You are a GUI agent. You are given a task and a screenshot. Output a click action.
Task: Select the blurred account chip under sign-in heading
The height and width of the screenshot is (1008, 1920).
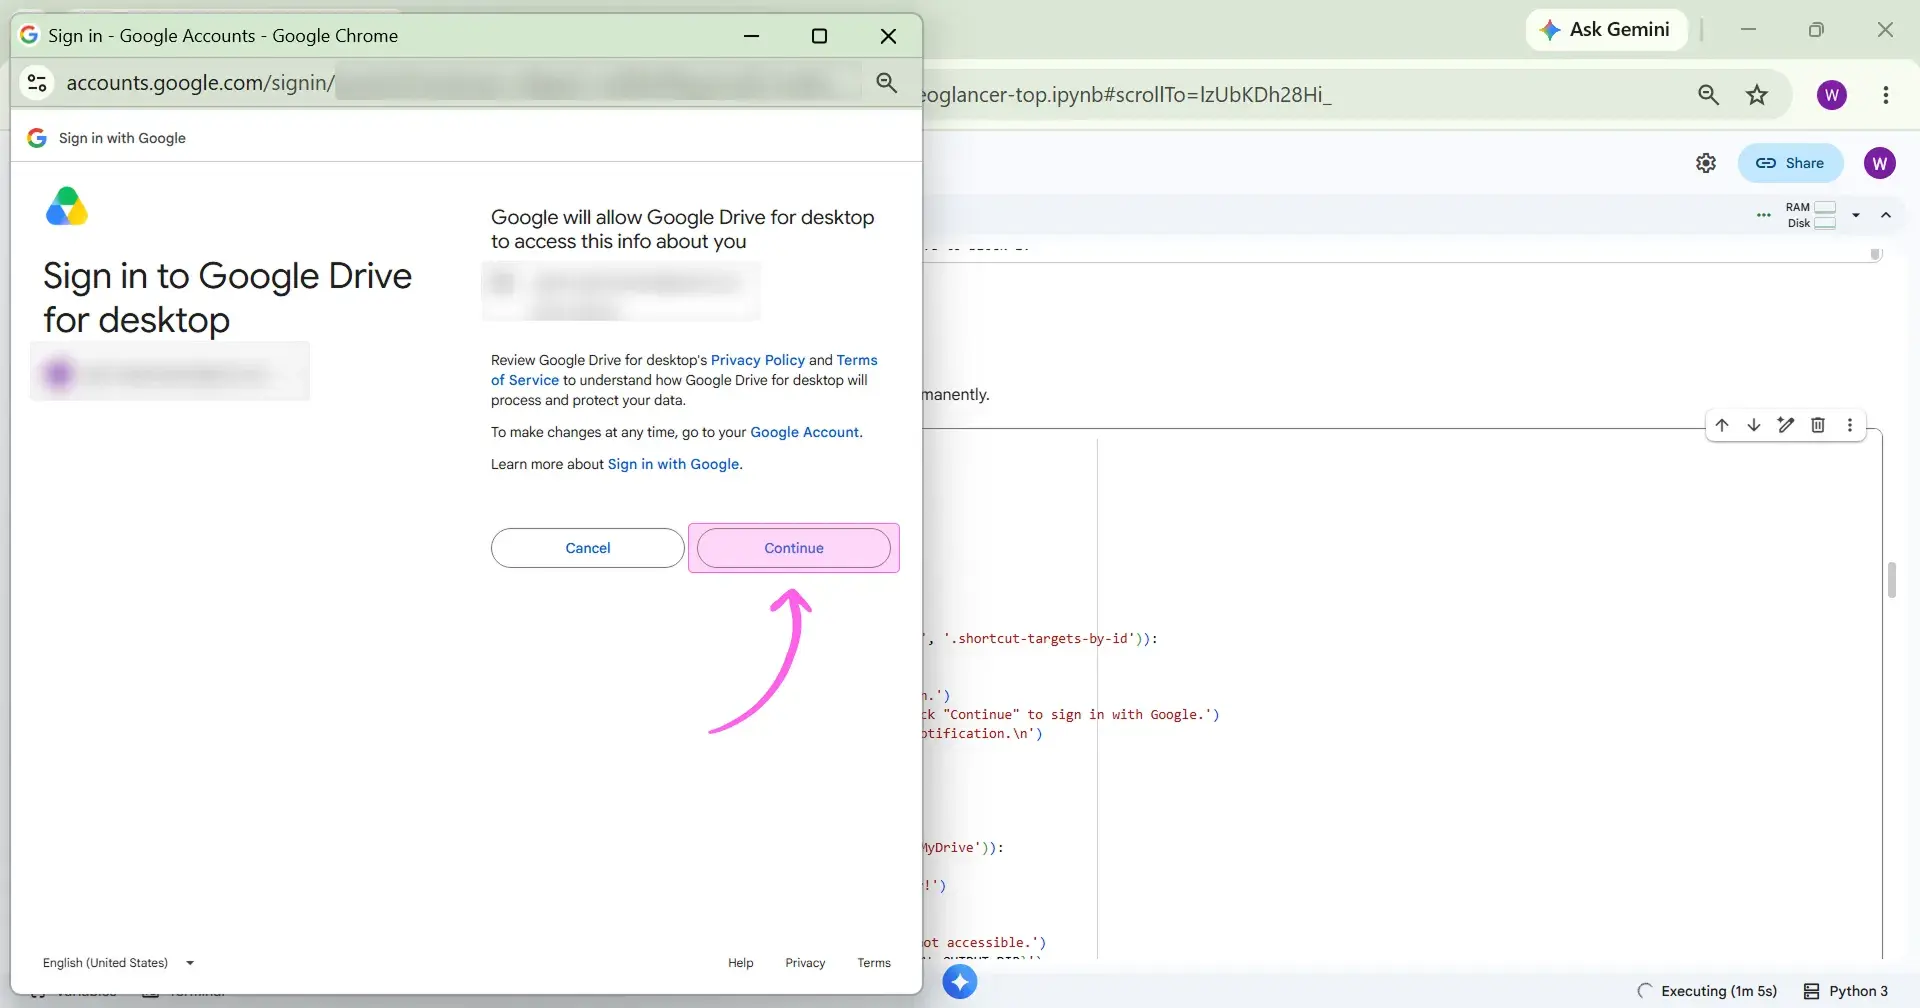[x=170, y=372]
